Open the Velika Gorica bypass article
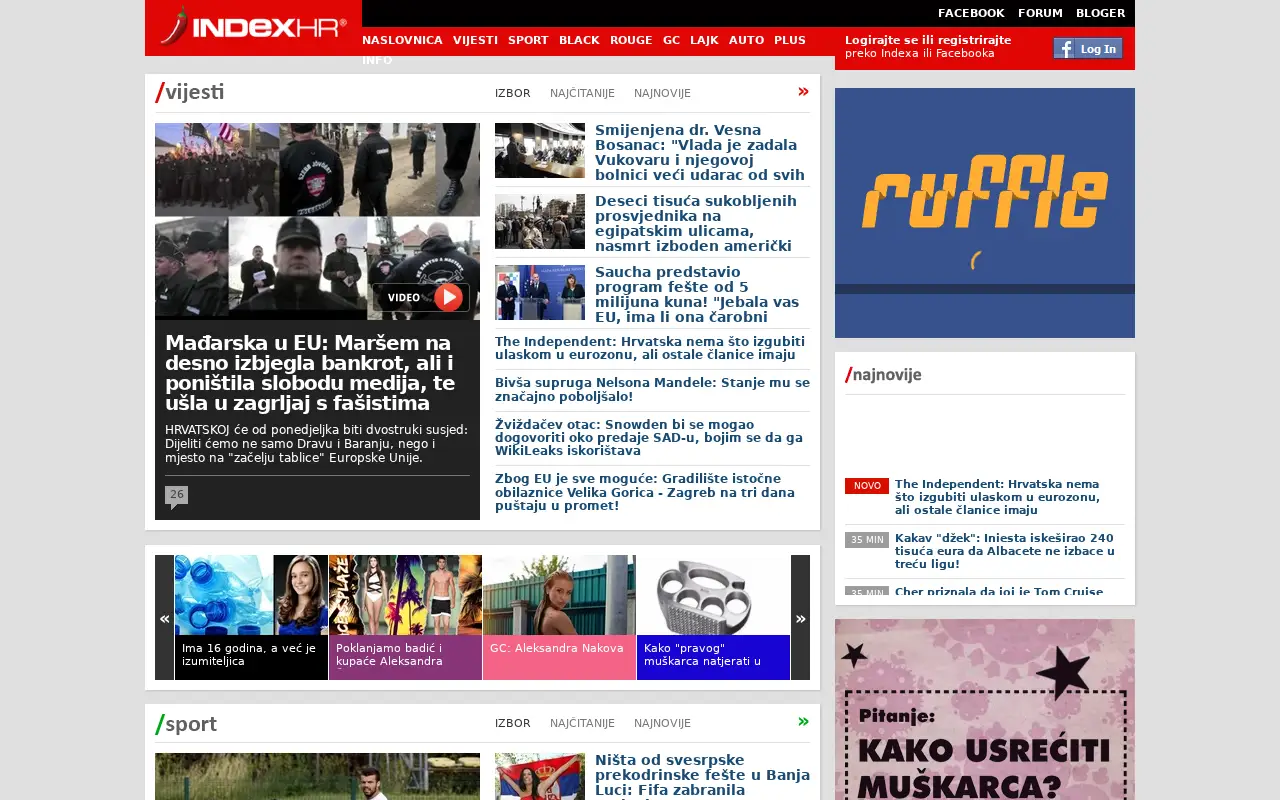 click(645, 492)
